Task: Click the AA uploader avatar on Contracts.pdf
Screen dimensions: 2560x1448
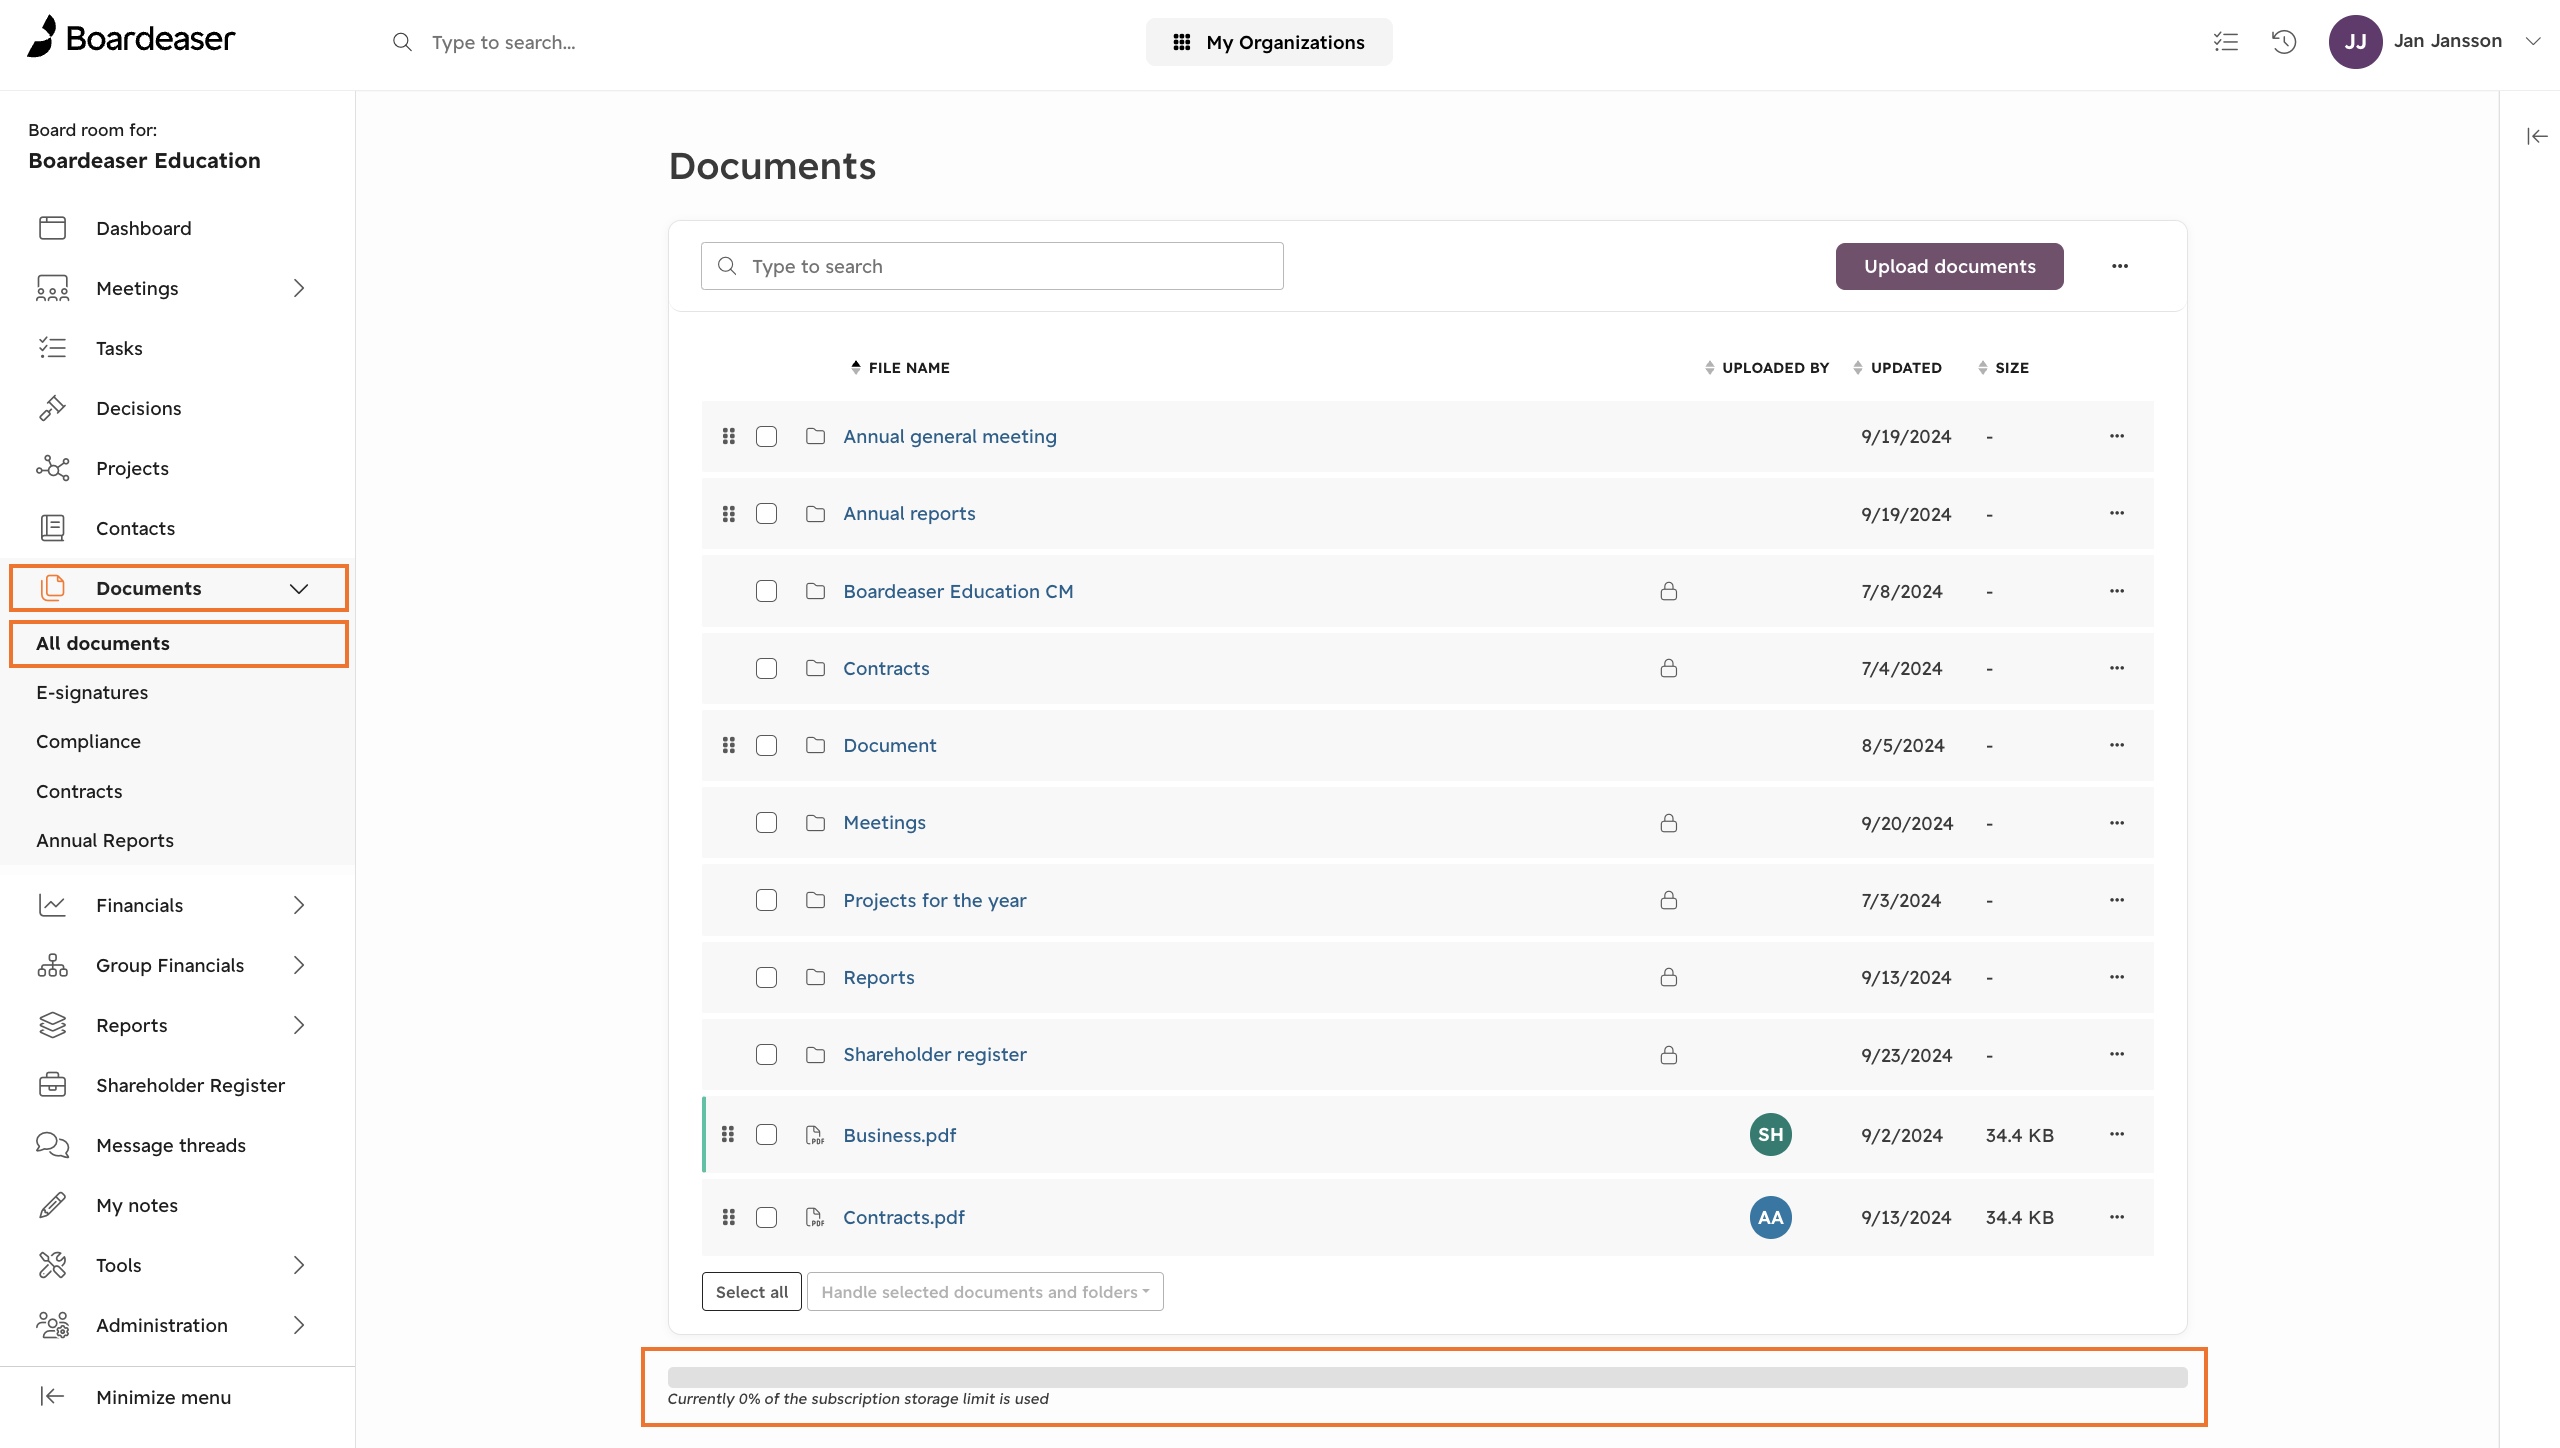Action: pyautogui.click(x=1770, y=1217)
